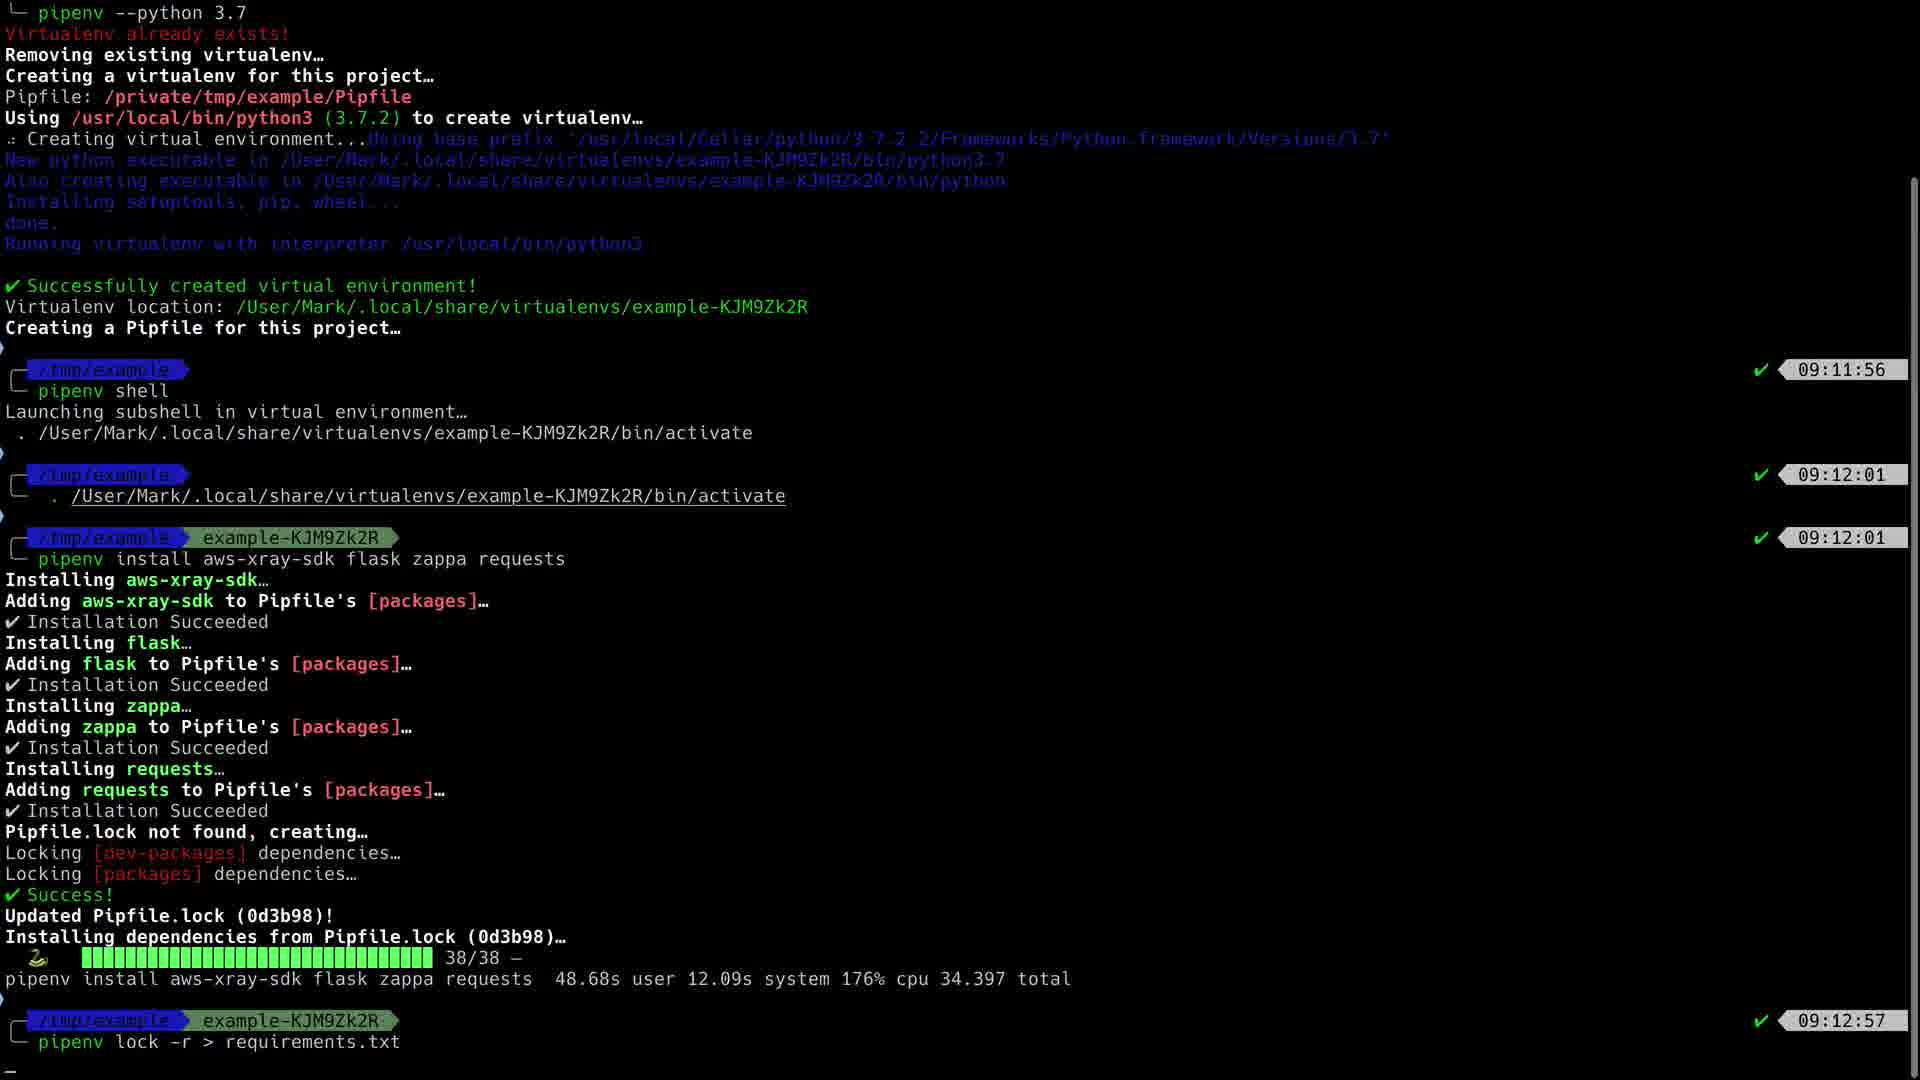
Task: Click checkmark before 'Successfully created virtual environment!'
Action: pyautogui.click(x=12, y=286)
